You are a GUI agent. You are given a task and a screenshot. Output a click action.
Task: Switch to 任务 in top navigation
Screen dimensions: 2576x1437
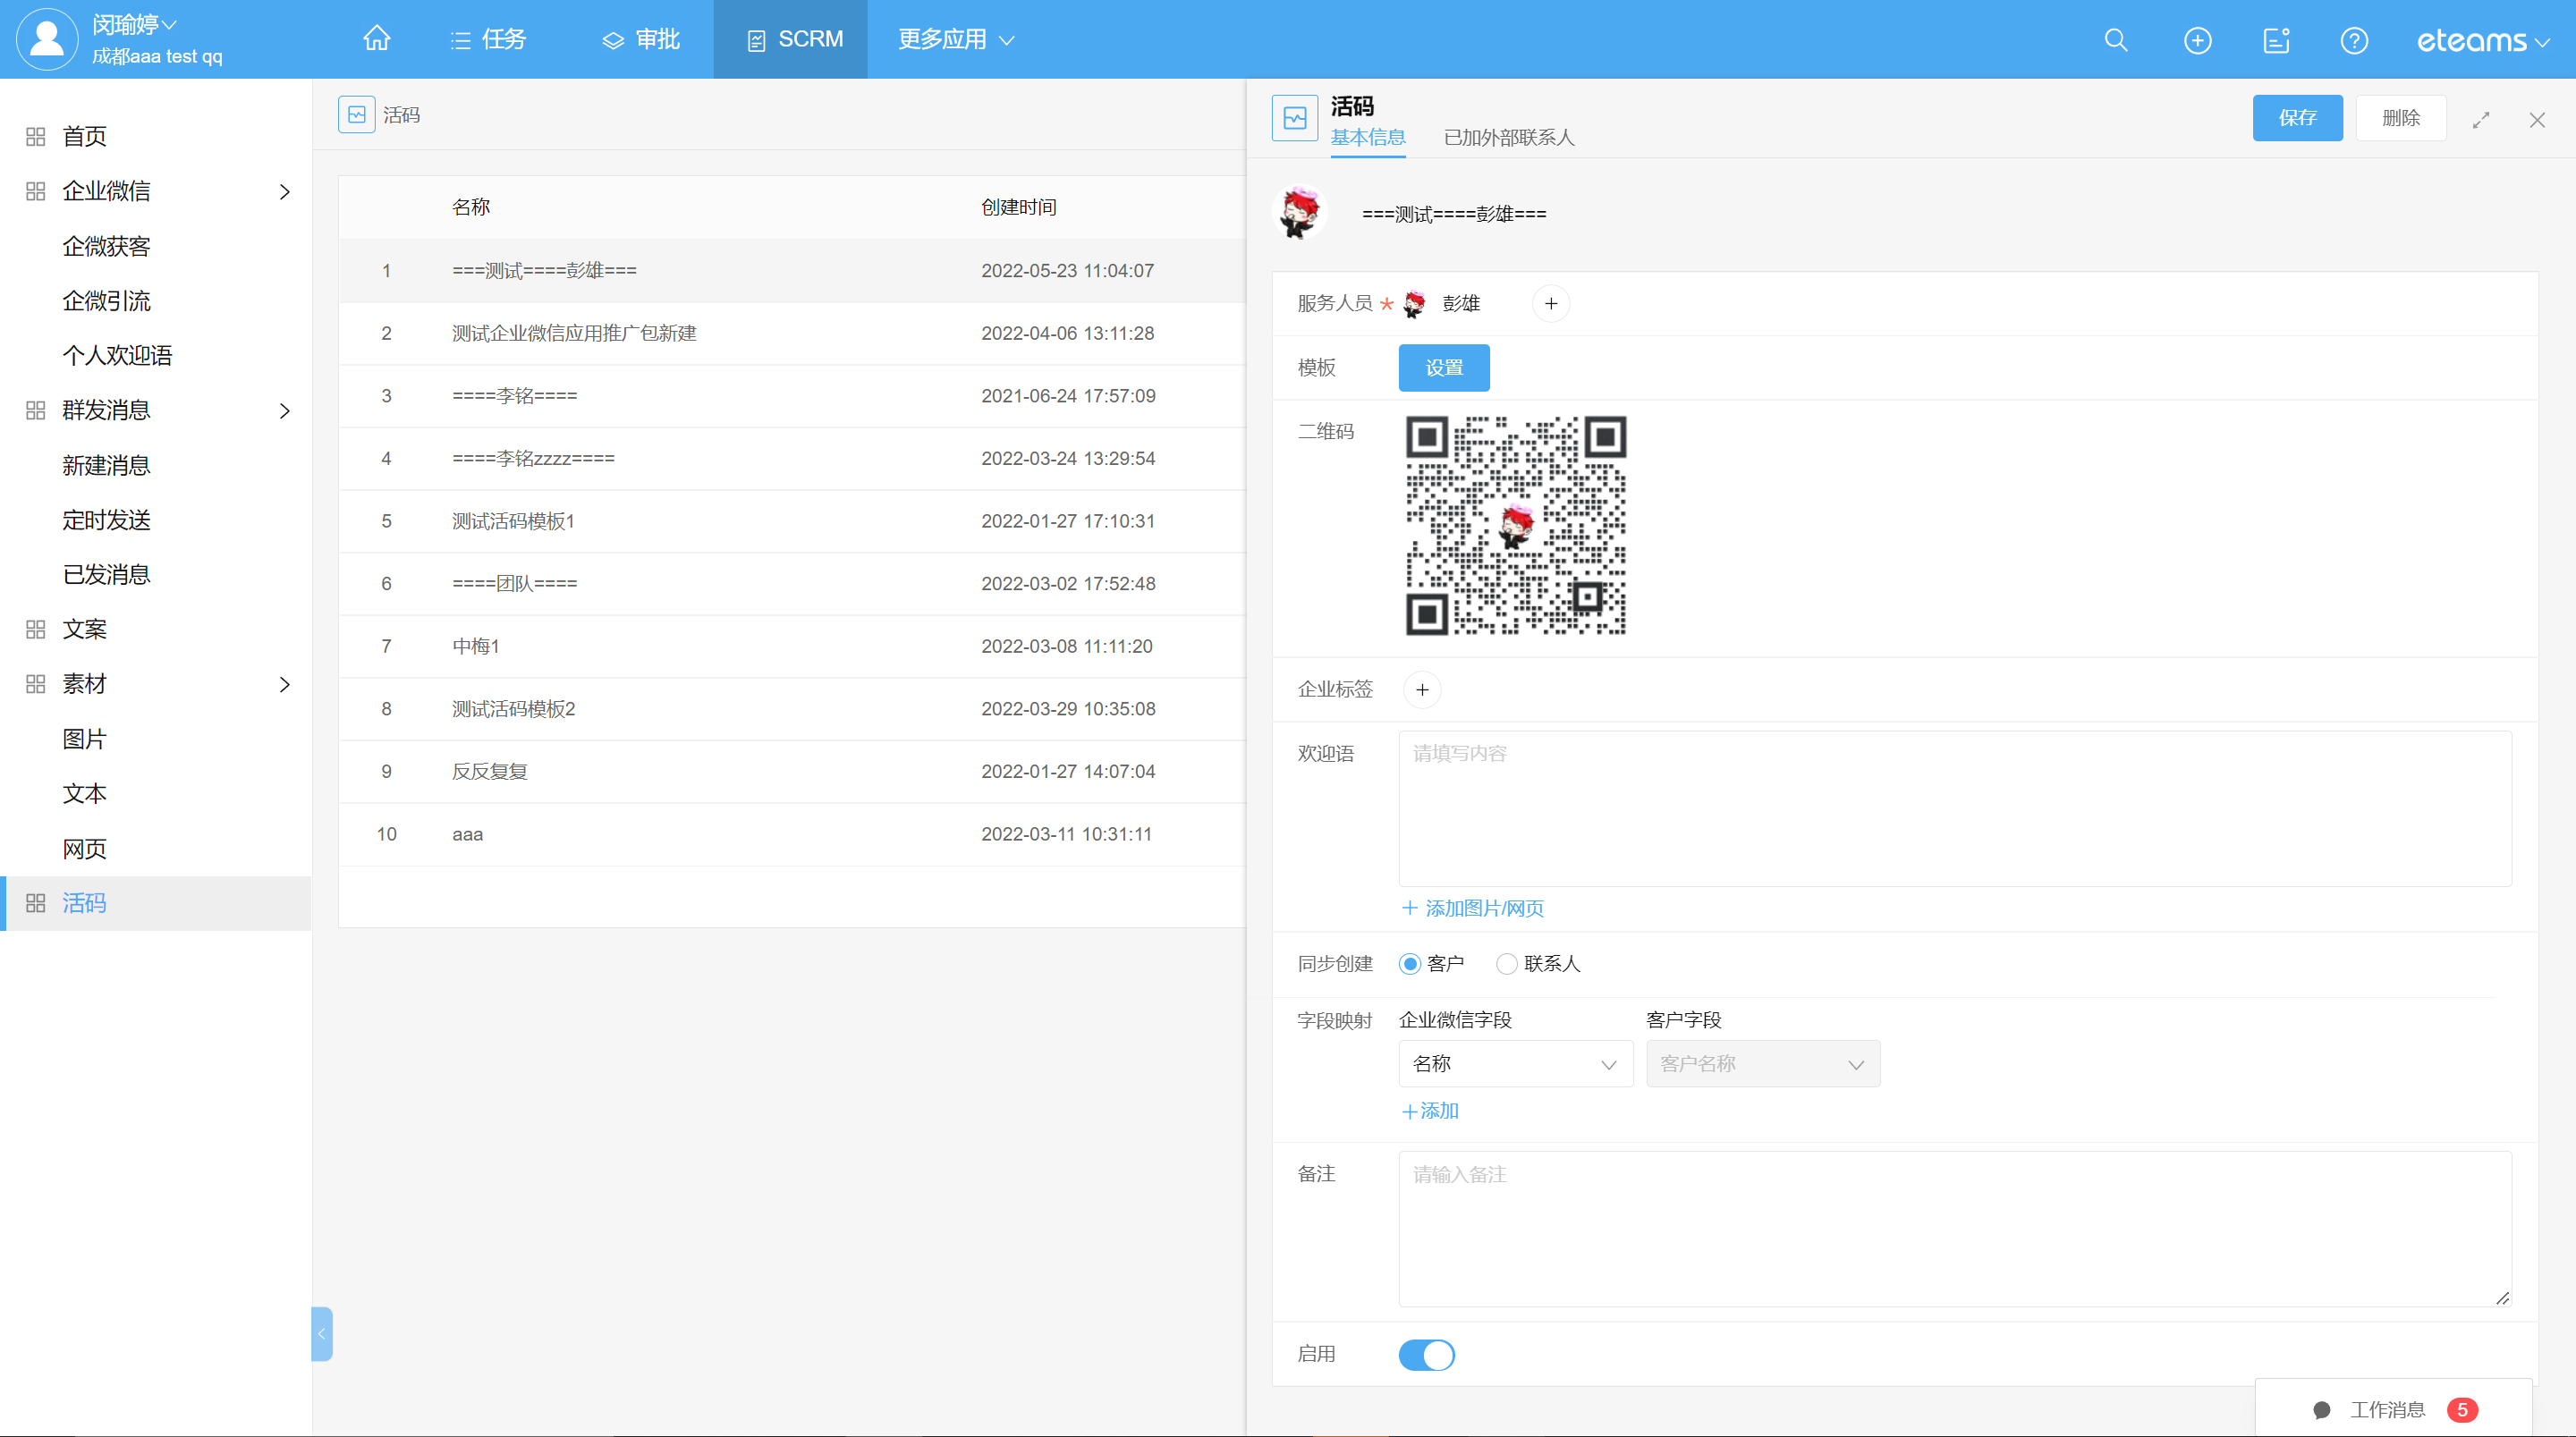488,39
